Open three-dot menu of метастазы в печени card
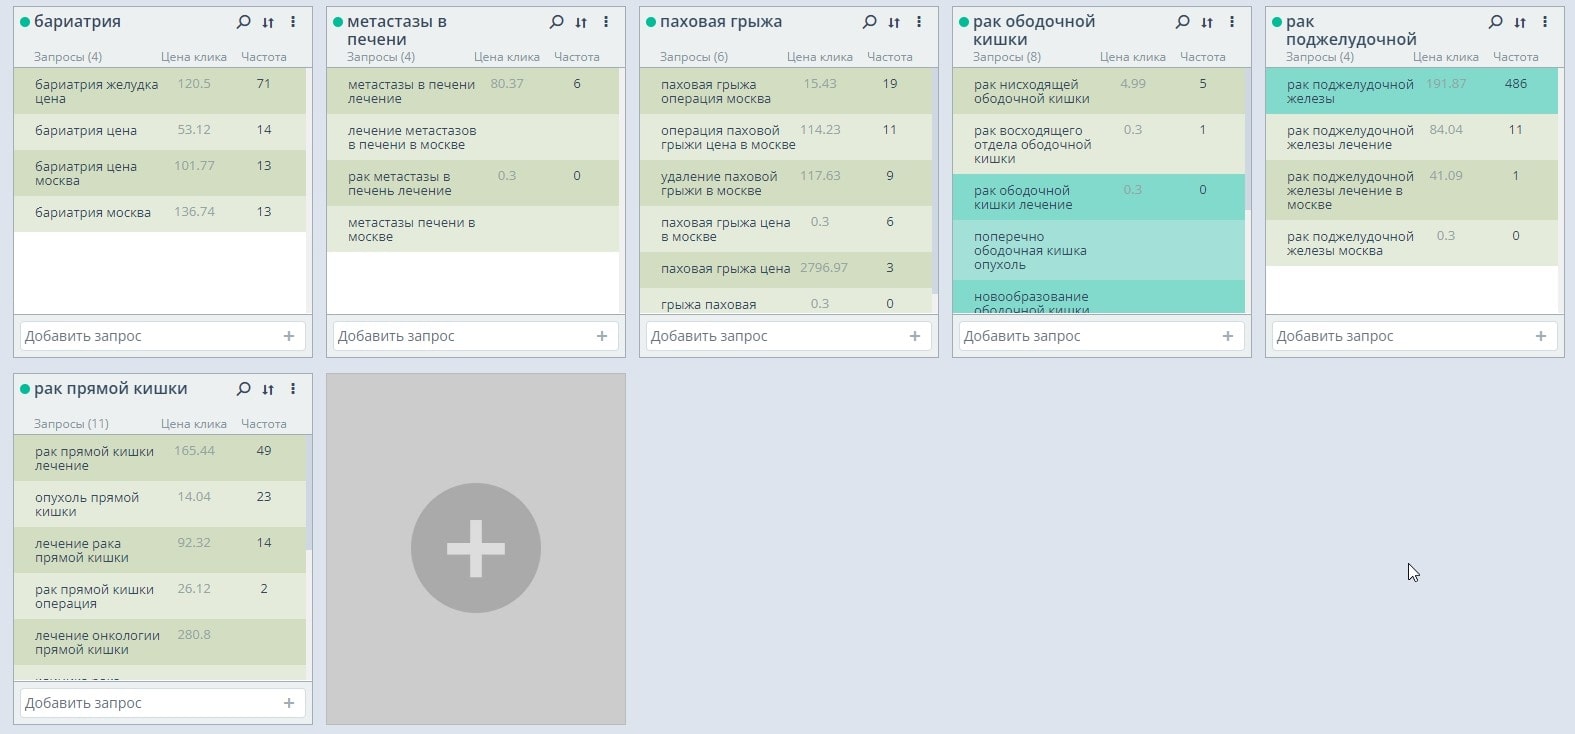 (606, 22)
